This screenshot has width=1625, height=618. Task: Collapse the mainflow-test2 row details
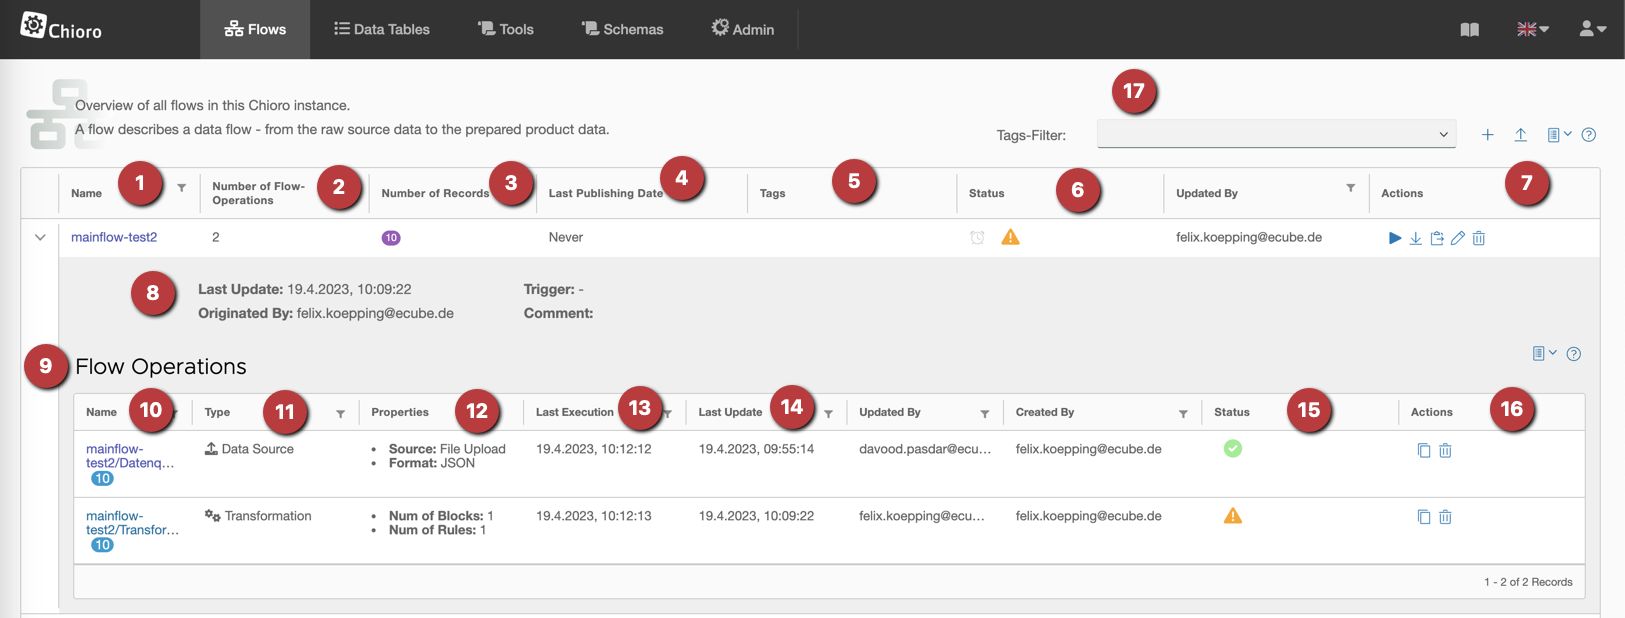[x=40, y=238]
